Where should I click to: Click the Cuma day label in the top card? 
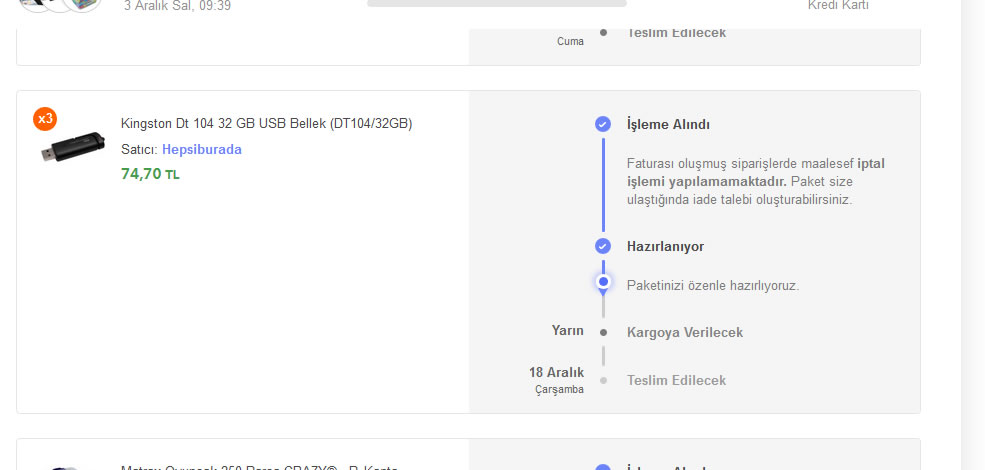[570, 41]
